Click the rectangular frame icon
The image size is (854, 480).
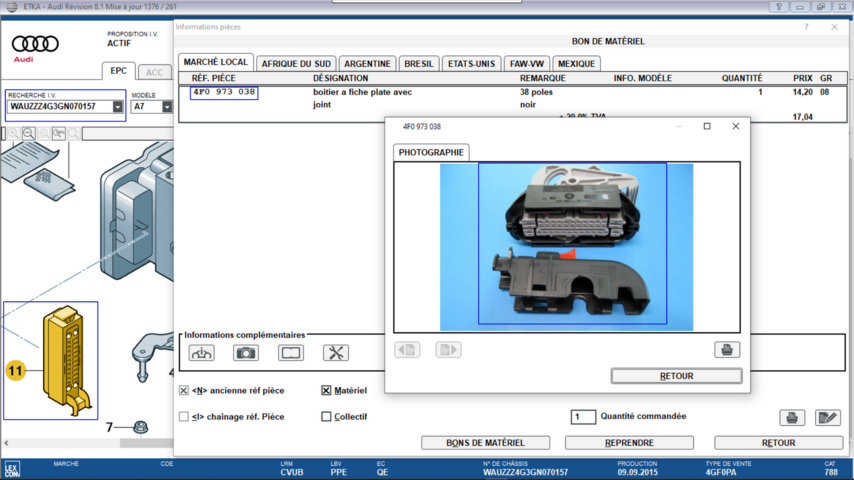pyautogui.click(x=290, y=353)
